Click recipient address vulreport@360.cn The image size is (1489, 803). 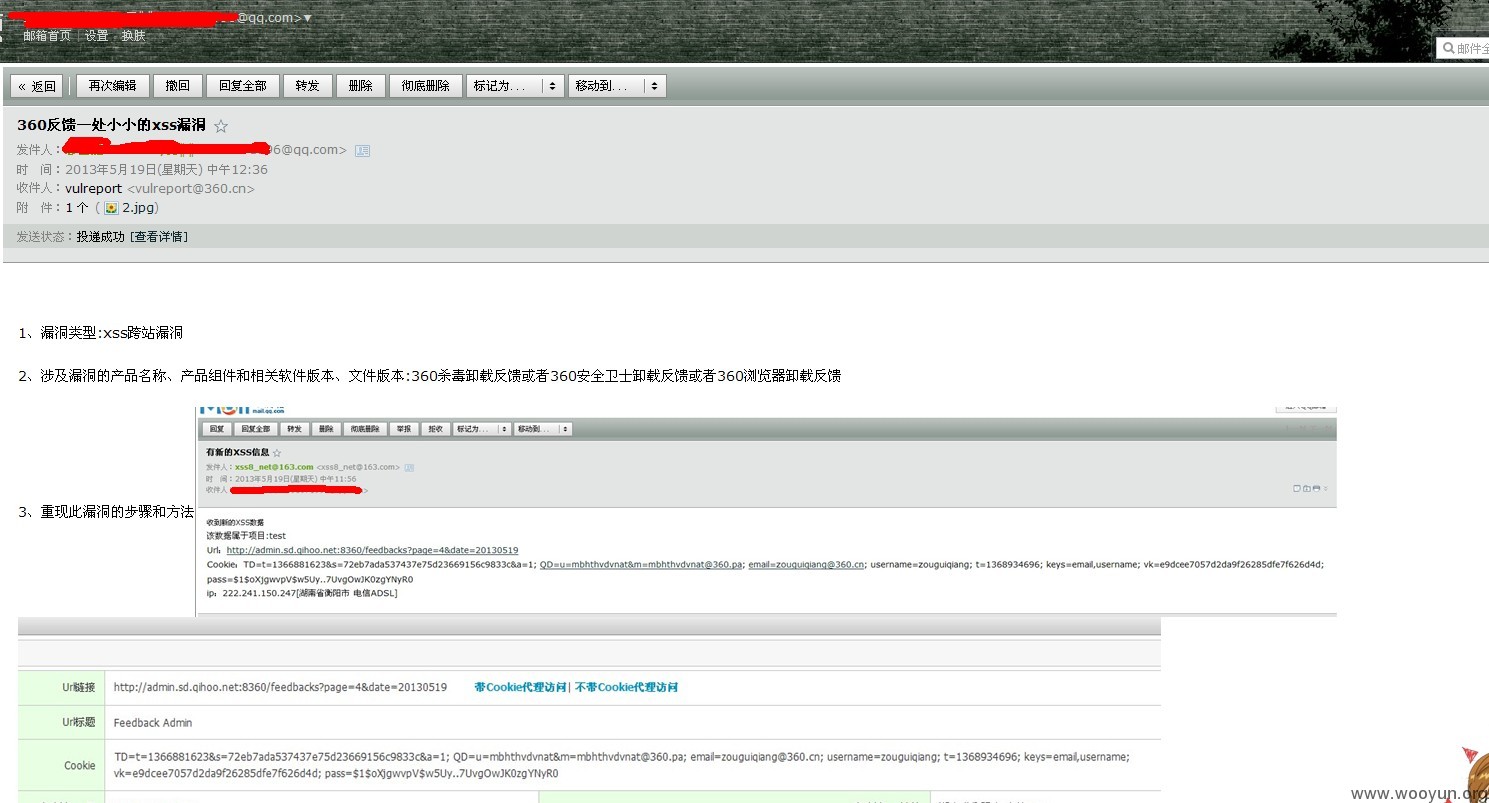(190, 188)
